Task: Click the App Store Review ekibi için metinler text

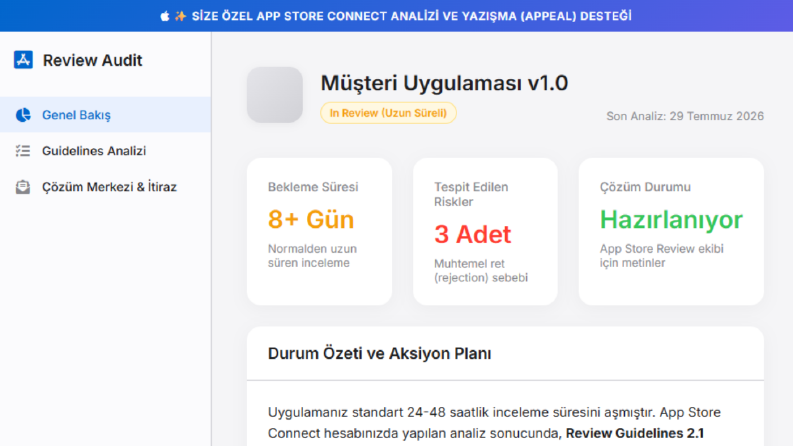Action: coord(662,256)
